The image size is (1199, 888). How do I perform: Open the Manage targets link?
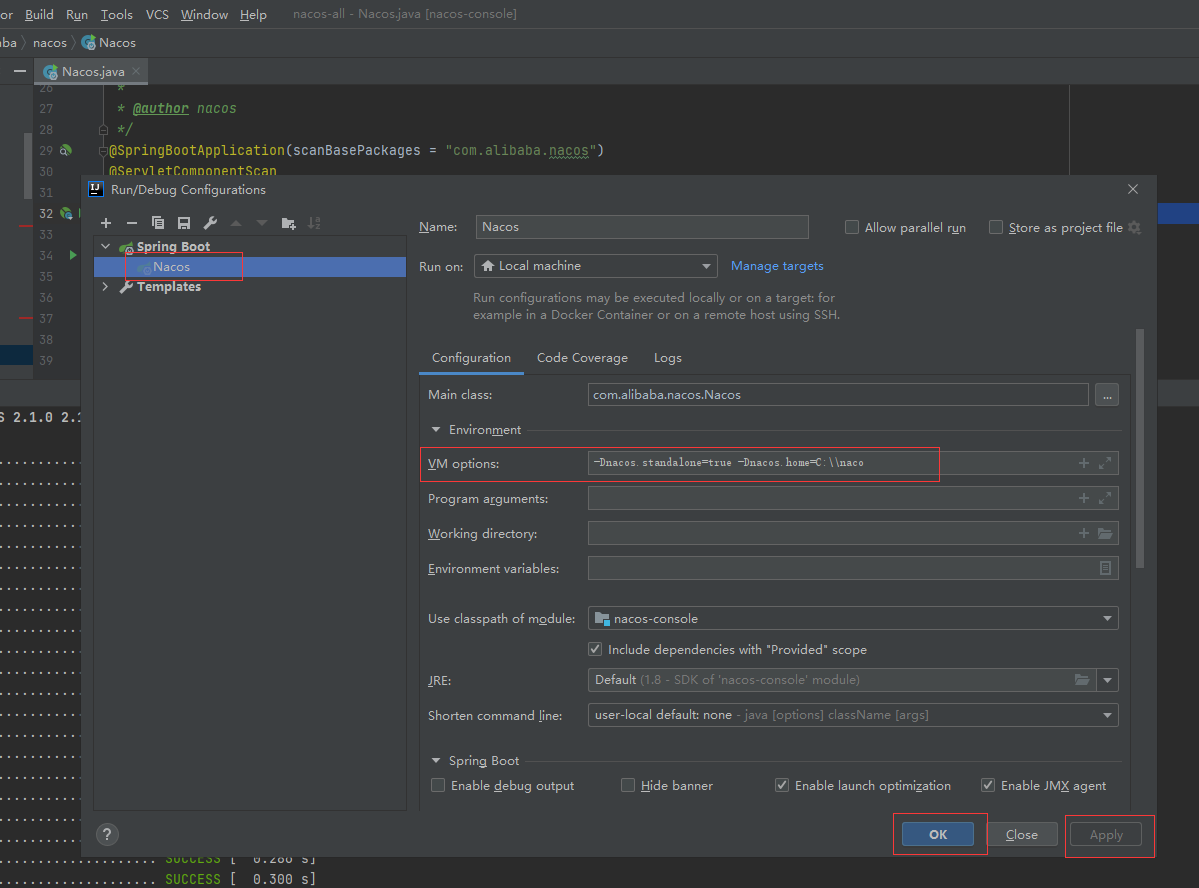coord(777,266)
